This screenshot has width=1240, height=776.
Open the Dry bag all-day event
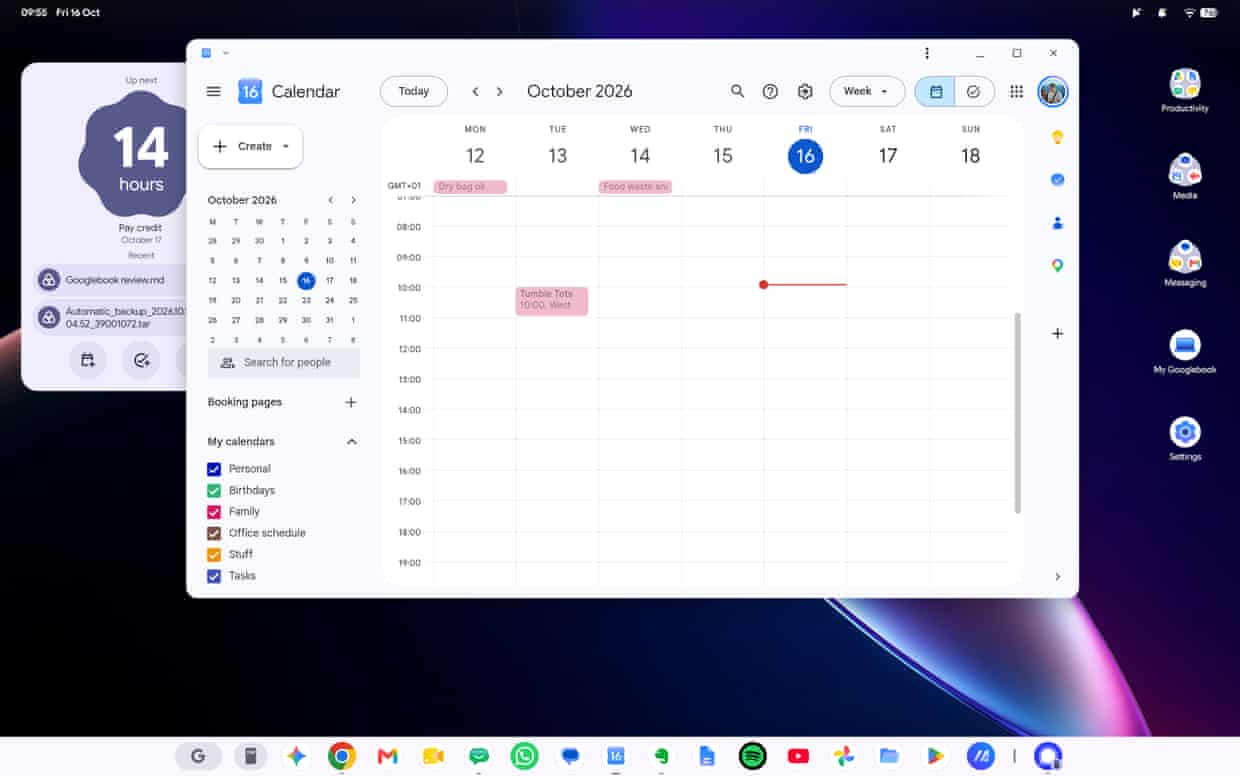tap(470, 187)
